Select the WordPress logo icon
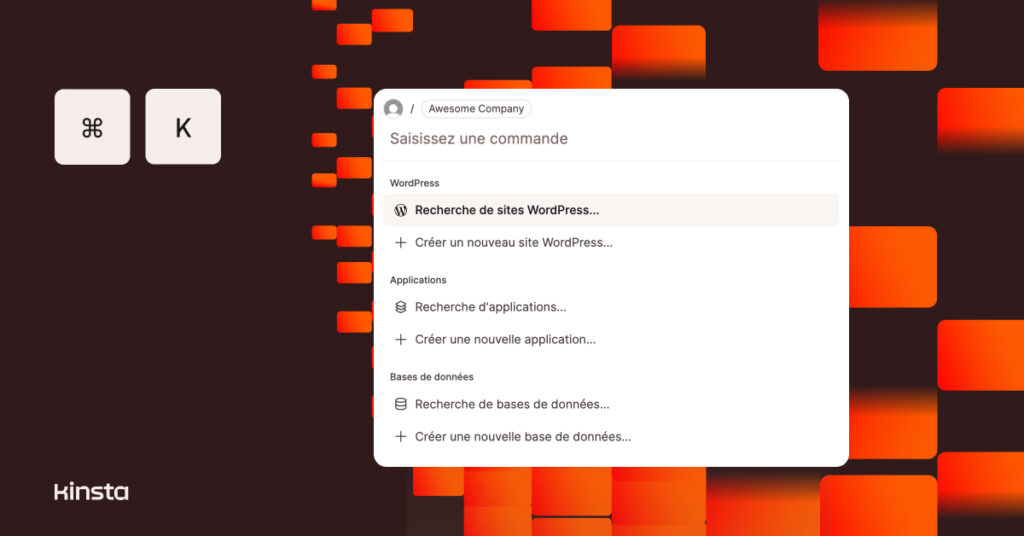The height and width of the screenshot is (536, 1024). point(400,210)
